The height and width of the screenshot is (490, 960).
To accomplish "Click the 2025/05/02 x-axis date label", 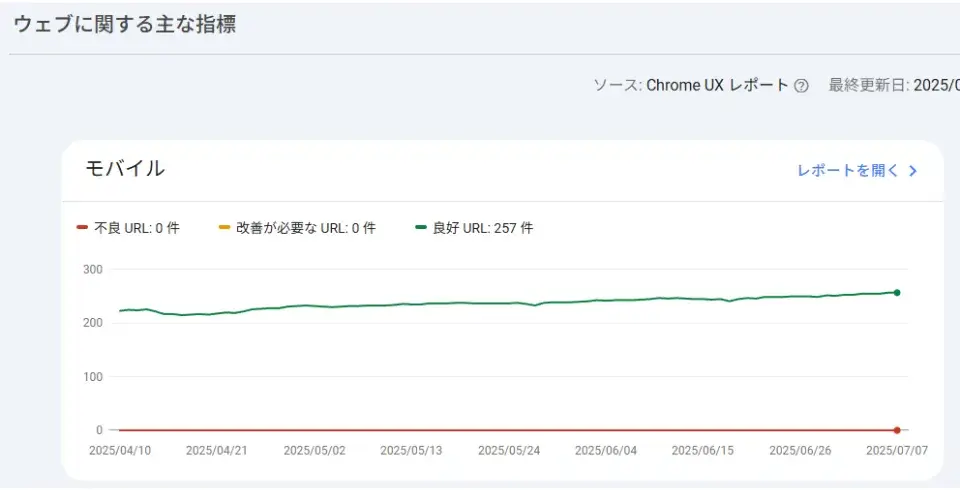I will tap(315, 451).
